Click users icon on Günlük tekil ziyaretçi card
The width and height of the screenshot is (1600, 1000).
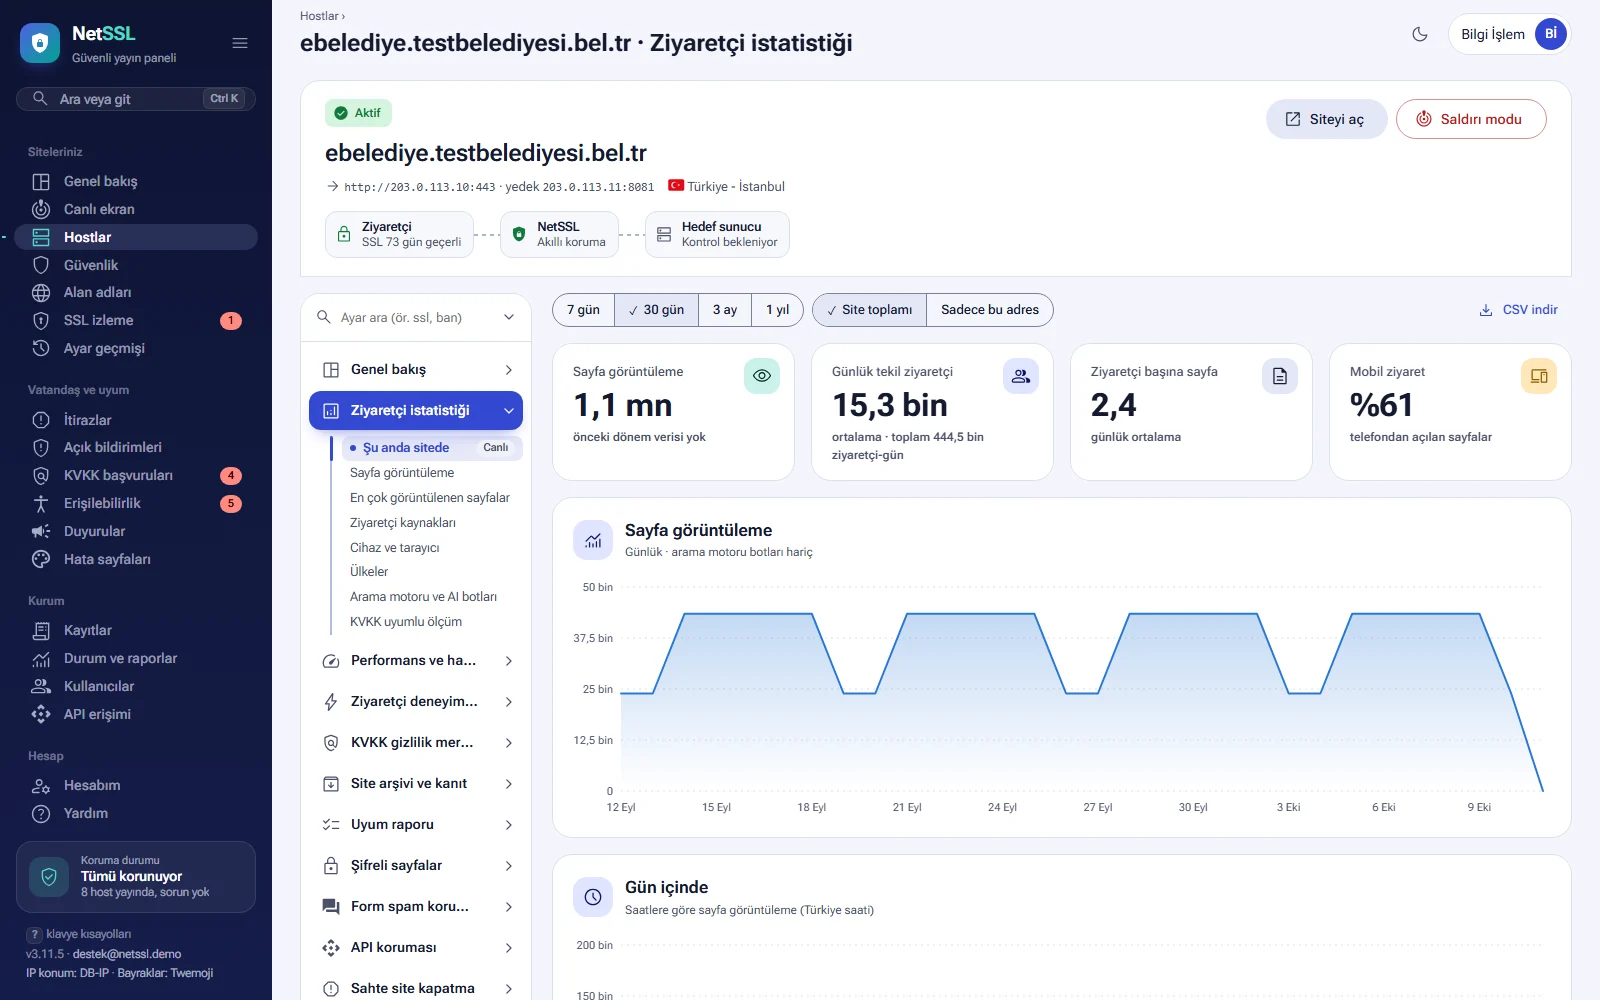[x=1021, y=376]
